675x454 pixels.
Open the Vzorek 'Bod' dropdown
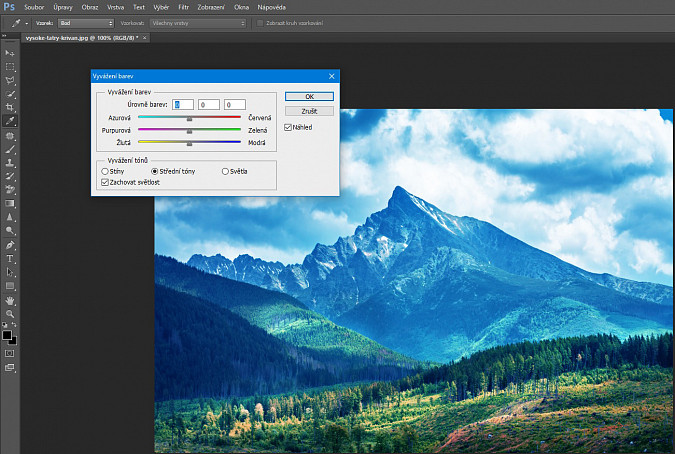(86, 23)
